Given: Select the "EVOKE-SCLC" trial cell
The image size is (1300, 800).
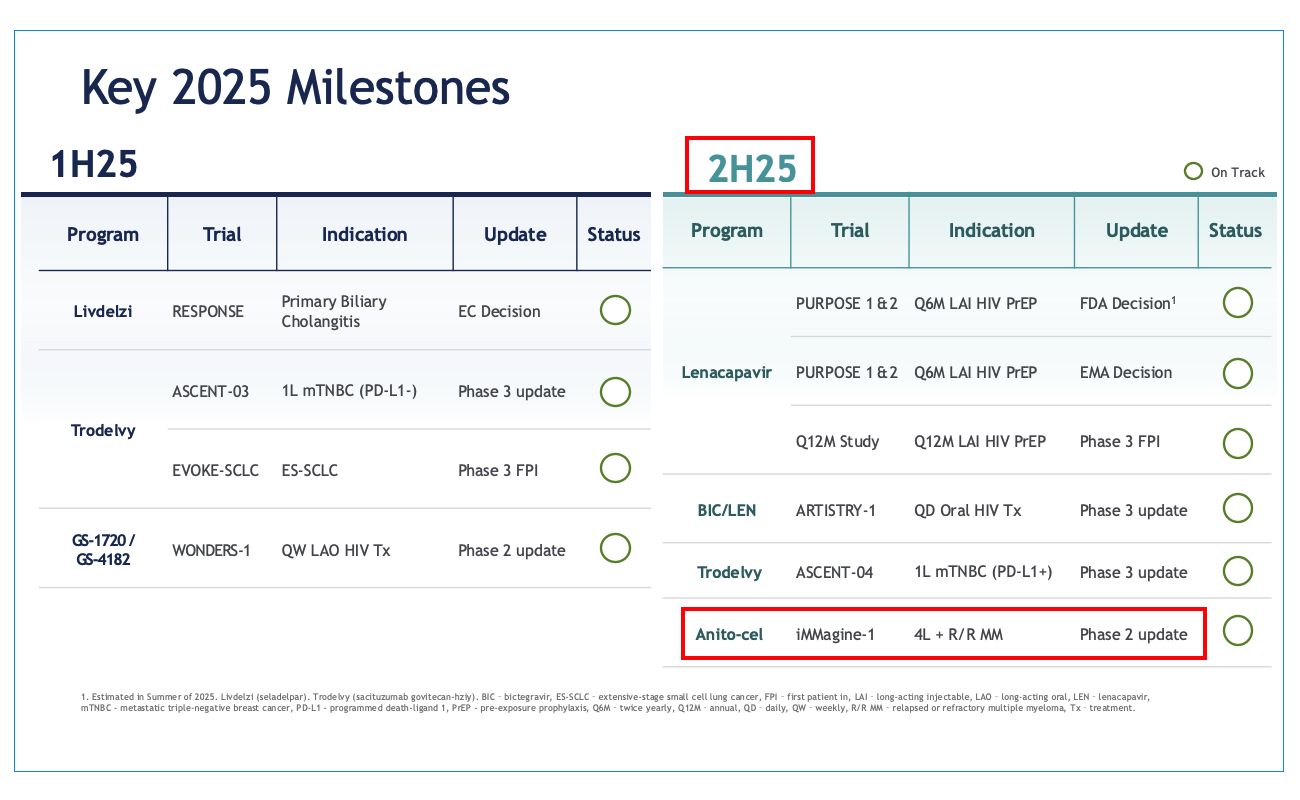Looking at the screenshot, I should tap(216, 470).
